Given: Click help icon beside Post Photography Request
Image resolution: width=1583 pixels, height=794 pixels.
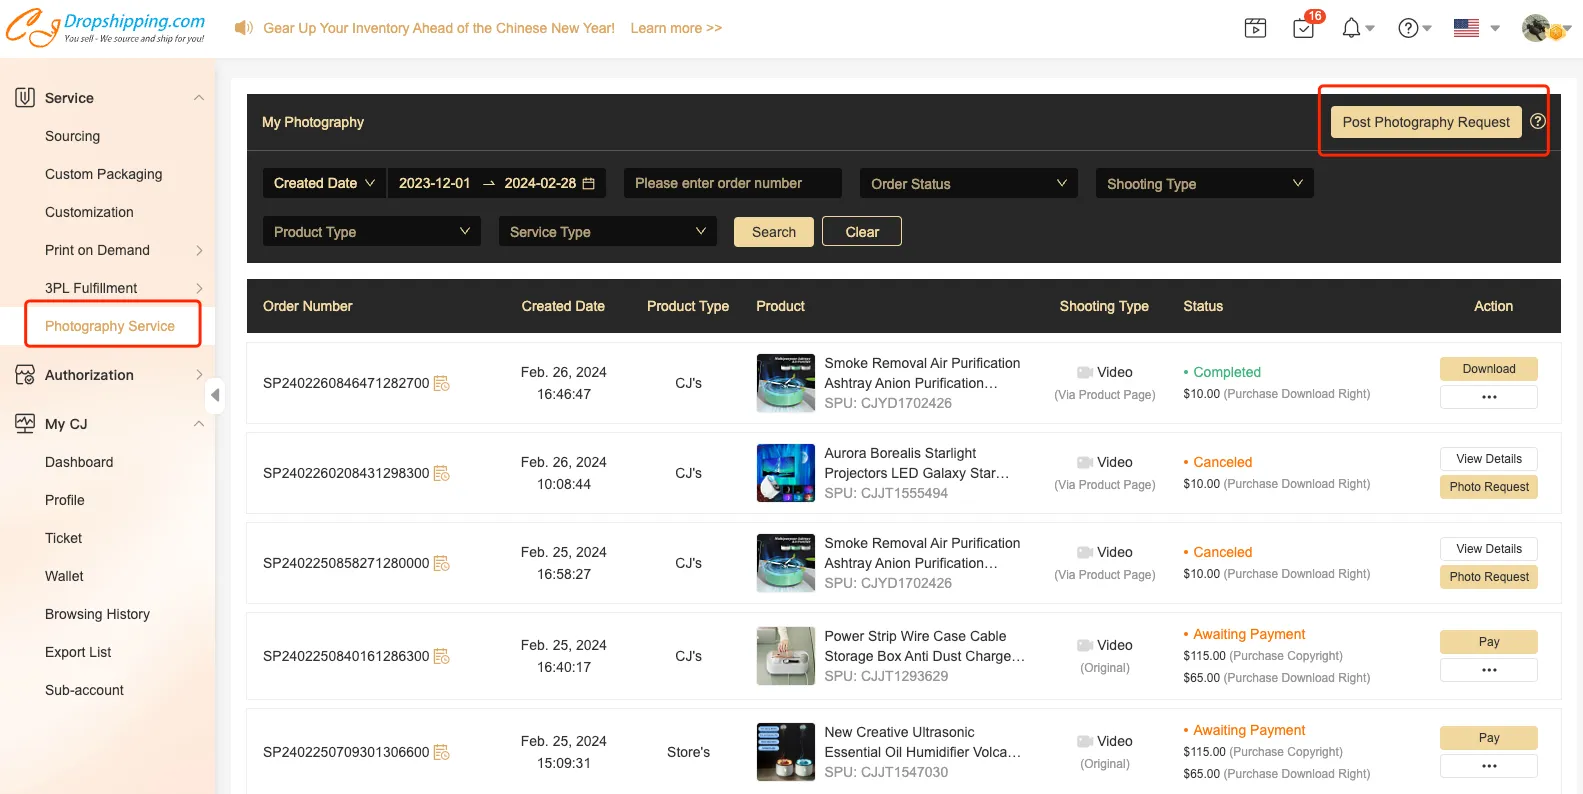Looking at the screenshot, I should point(1538,121).
